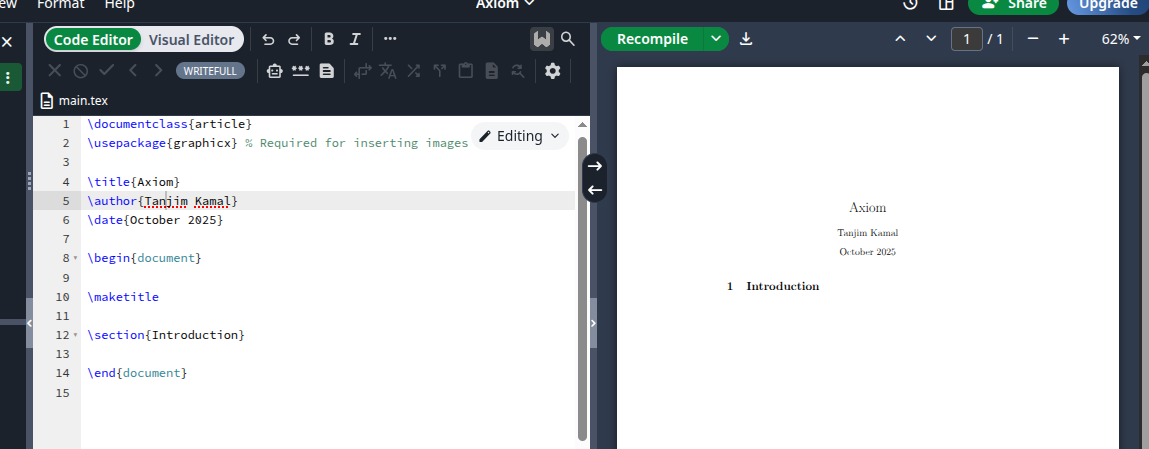Go to previous PDF page
This screenshot has height=449, width=1149.
901,39
